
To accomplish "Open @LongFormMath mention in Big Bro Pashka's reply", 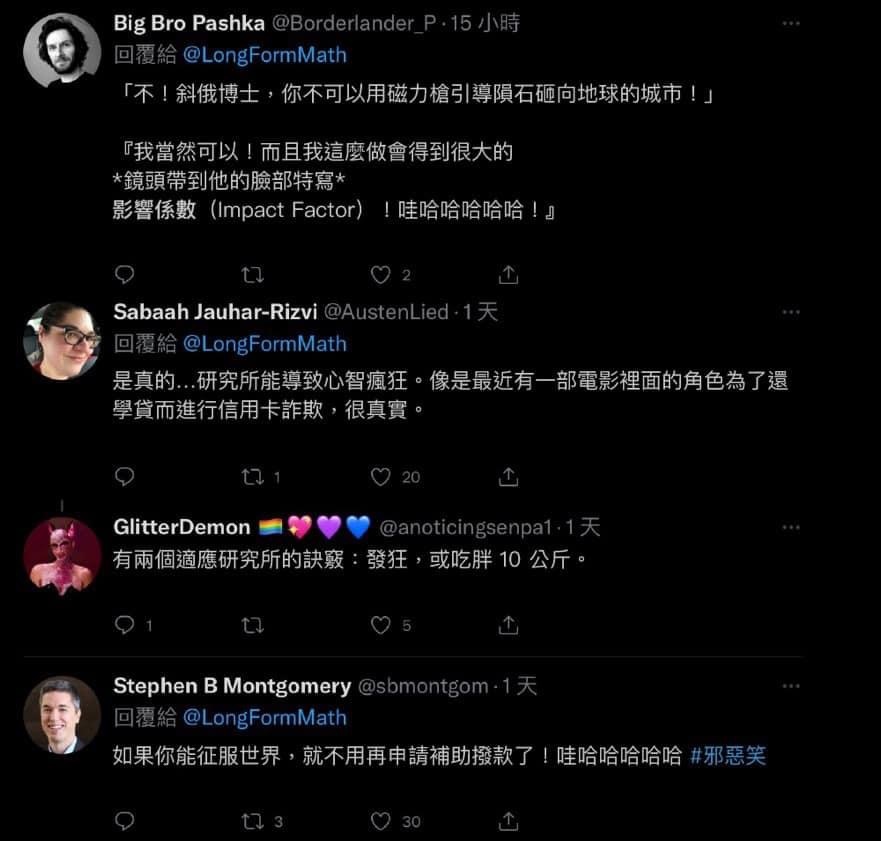I will [265, 55].
